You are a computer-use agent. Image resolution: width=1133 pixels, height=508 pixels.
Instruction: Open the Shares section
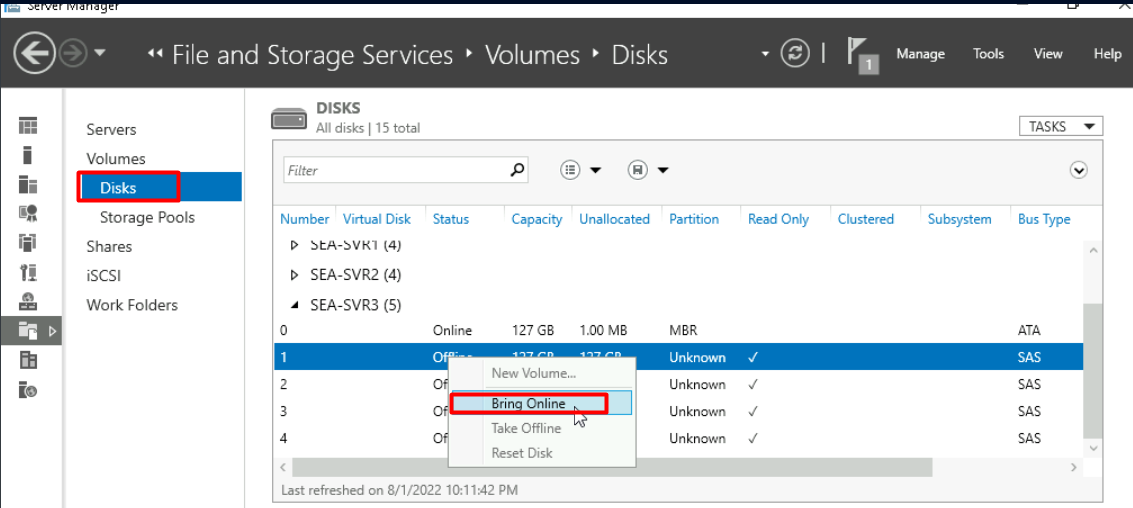109,246
